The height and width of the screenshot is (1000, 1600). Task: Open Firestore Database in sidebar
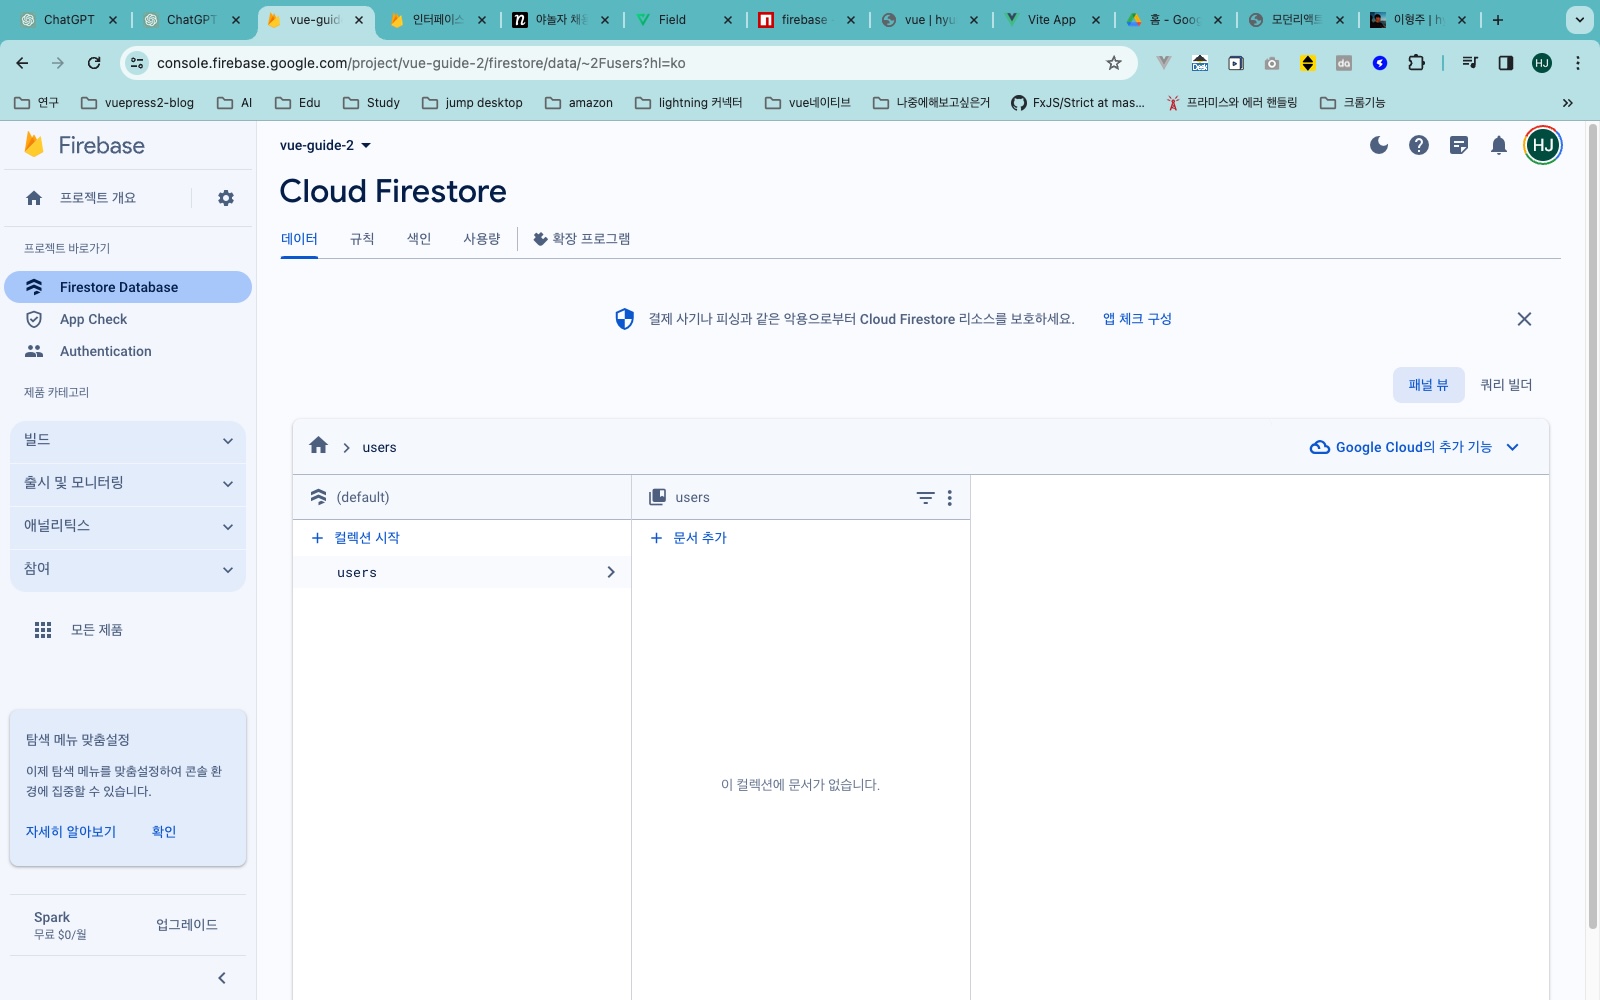(x=128, y=287)
